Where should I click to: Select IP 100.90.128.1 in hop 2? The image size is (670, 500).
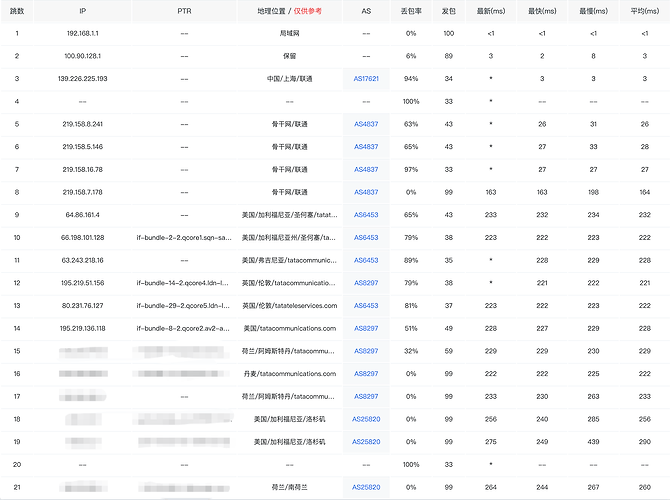(82, 56)
